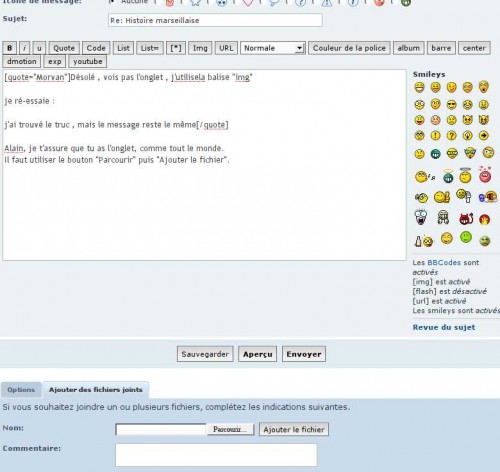Toggle bold B formatting button

[9, 48]
